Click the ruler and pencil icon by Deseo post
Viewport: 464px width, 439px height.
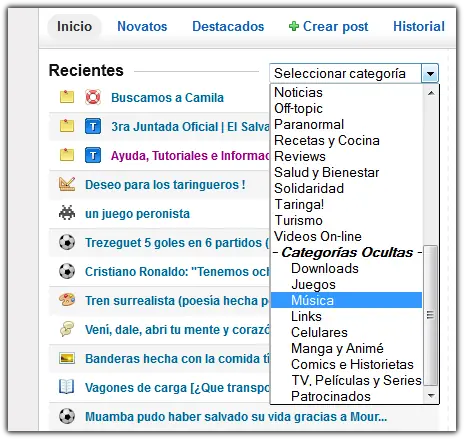(x=67, y=184)
